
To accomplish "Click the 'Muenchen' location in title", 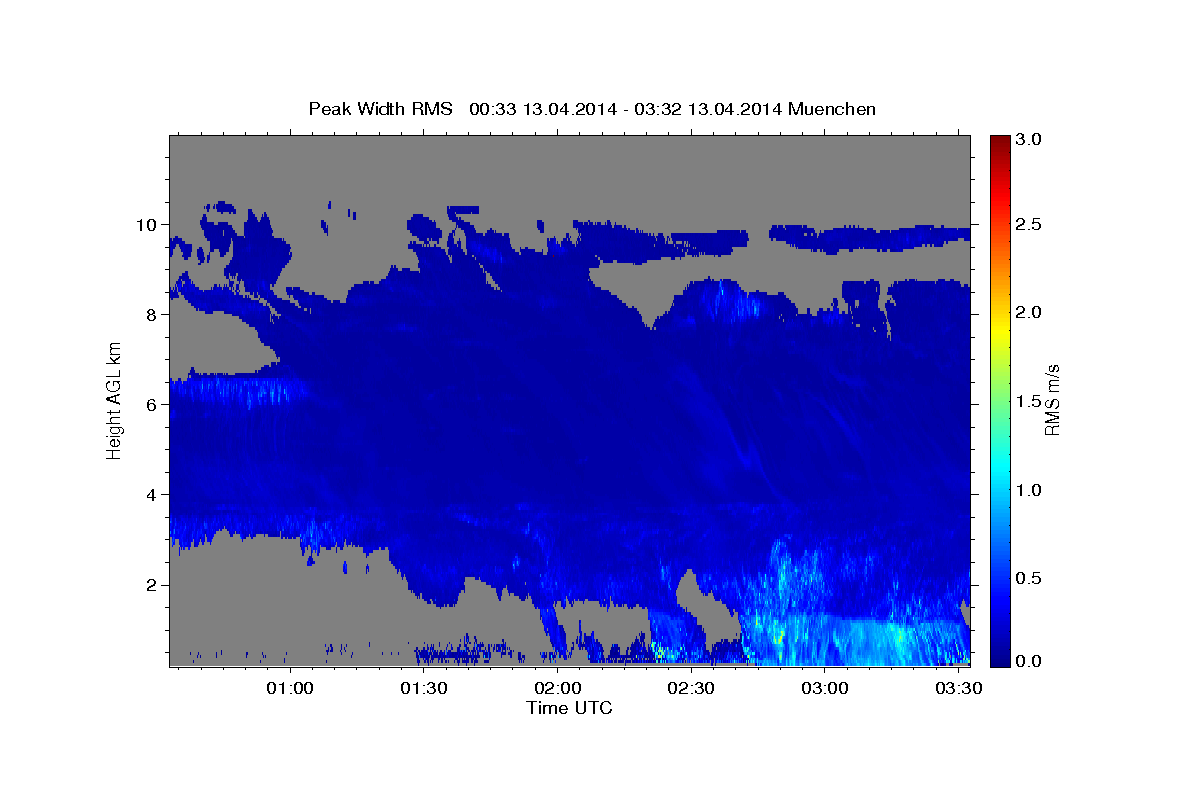I will coord(832,108).
